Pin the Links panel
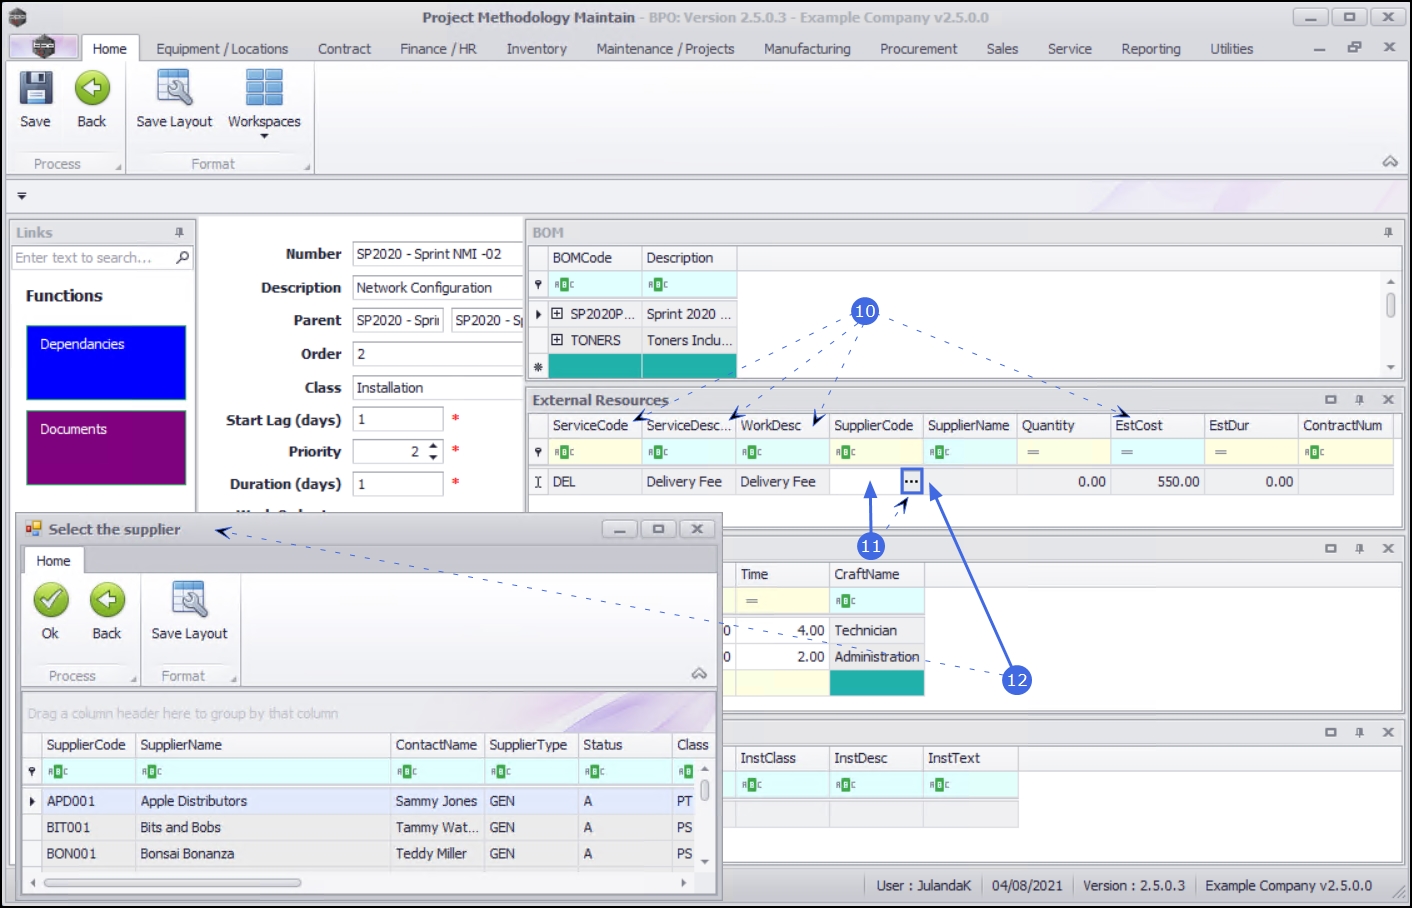 tap(180, 232)
